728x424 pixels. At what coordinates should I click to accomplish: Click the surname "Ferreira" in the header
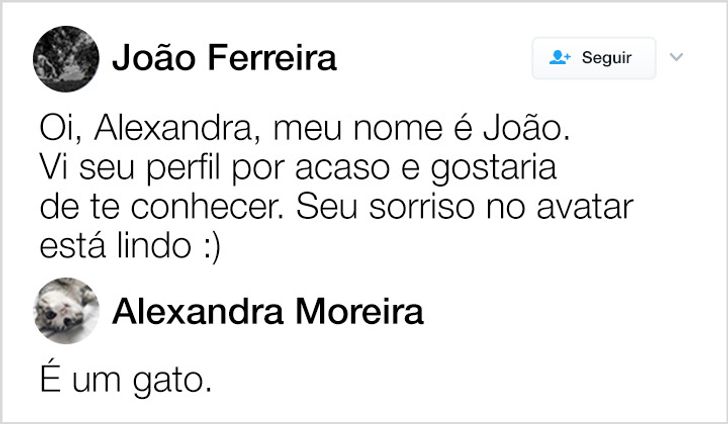point(272,58)
